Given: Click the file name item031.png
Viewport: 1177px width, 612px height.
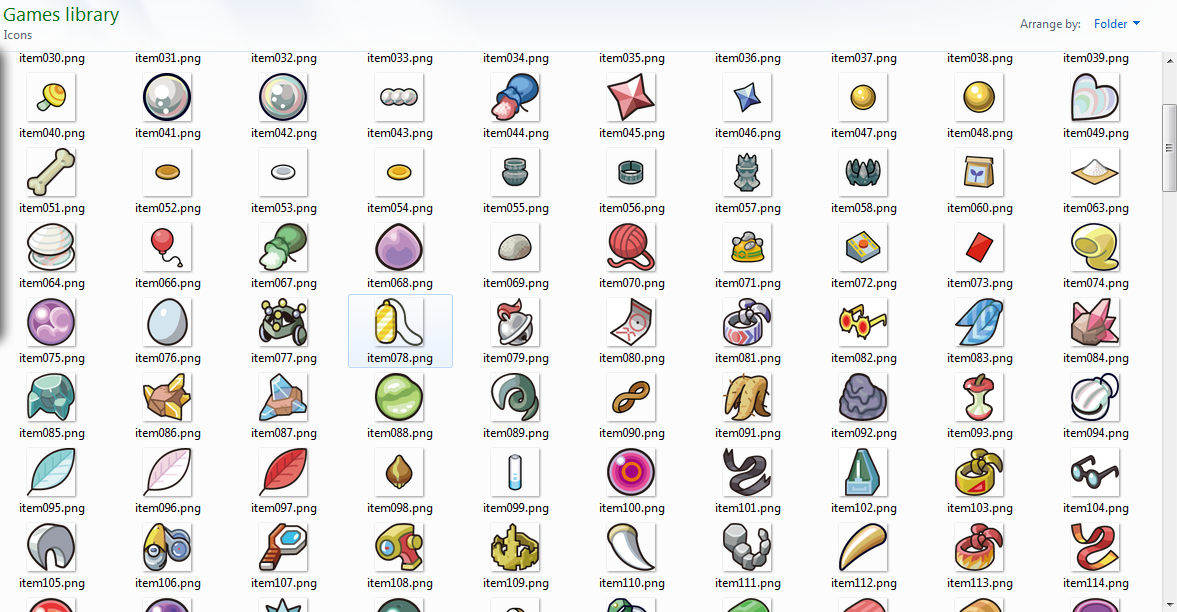Looking at the screenshot, I should coord(168,58).
